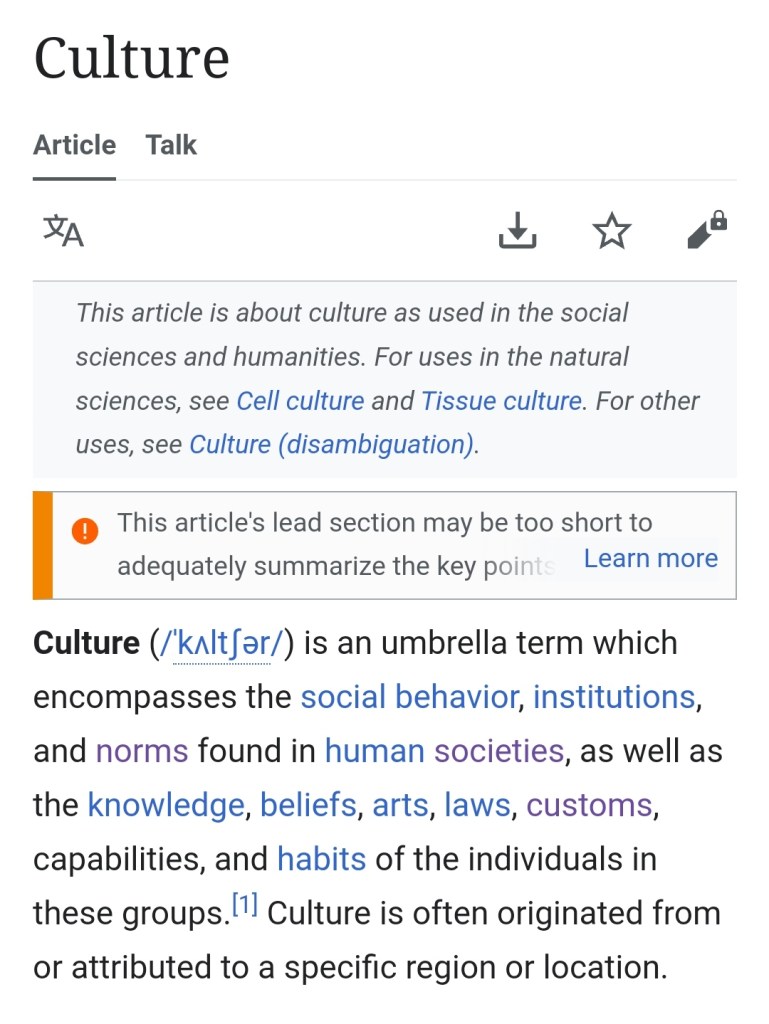Open the habits link
769x1024 pixels.
321,859
